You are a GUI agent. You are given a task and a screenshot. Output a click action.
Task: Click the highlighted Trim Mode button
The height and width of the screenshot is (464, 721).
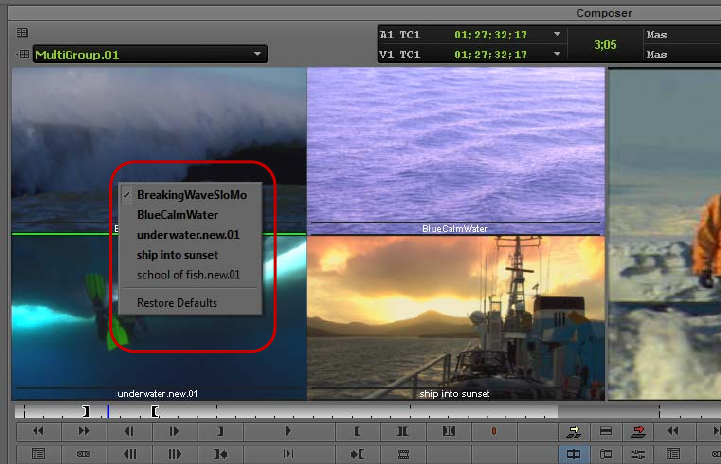573,454
